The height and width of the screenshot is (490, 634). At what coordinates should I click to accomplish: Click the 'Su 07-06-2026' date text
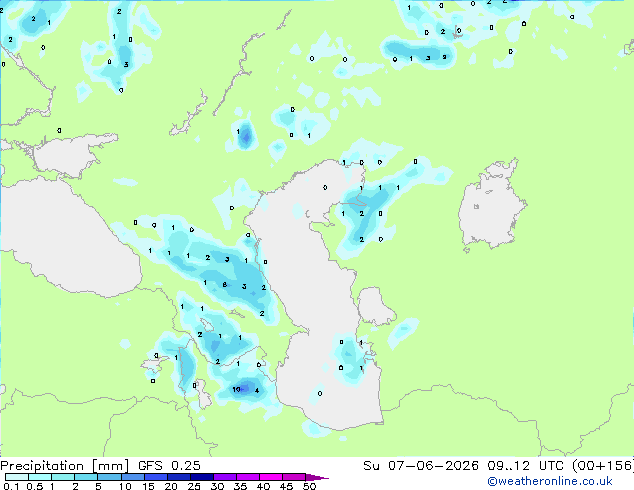click(421, 466)
